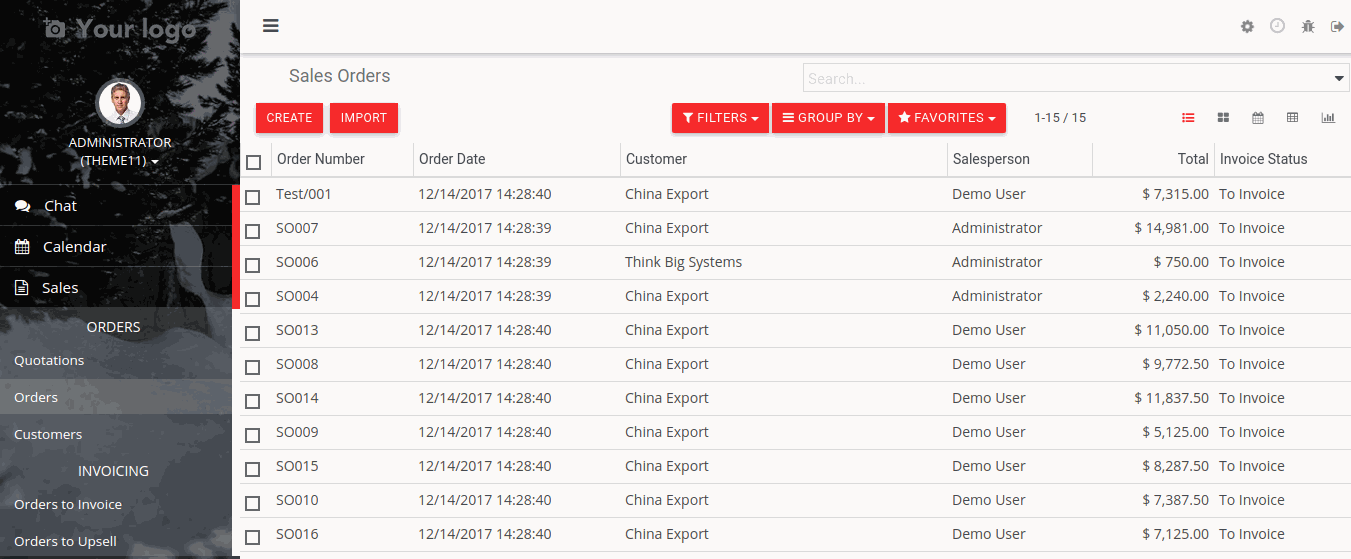This screenshot has width=1351, height=559.
Task: Switch to graph view
Action: click(1328, 118)
